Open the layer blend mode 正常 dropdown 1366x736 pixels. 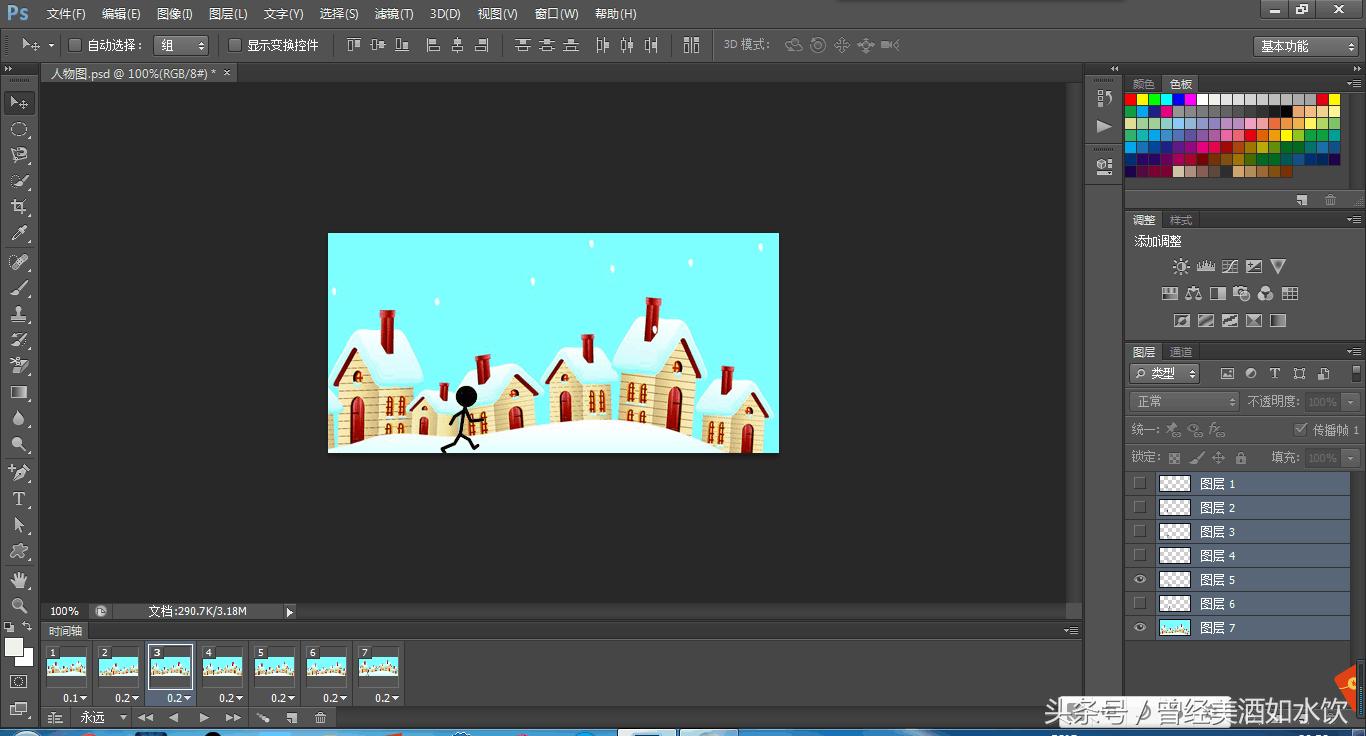(1185, 401)
